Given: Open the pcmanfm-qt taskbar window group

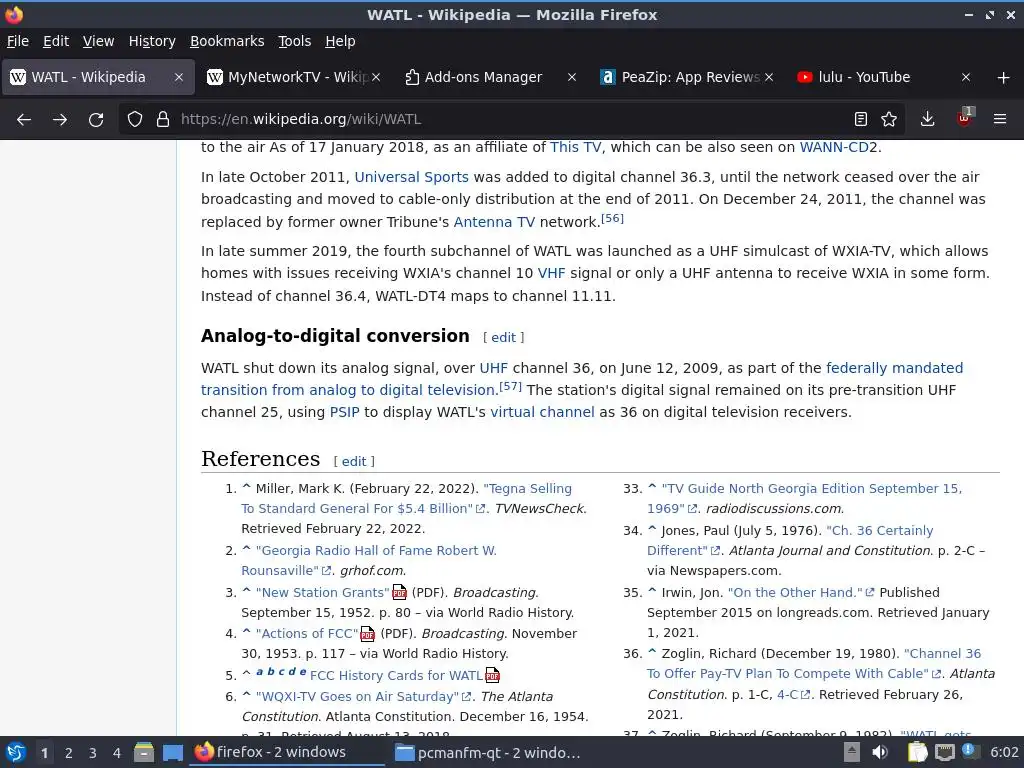Looking at the screenshot, I should [488, 752].
